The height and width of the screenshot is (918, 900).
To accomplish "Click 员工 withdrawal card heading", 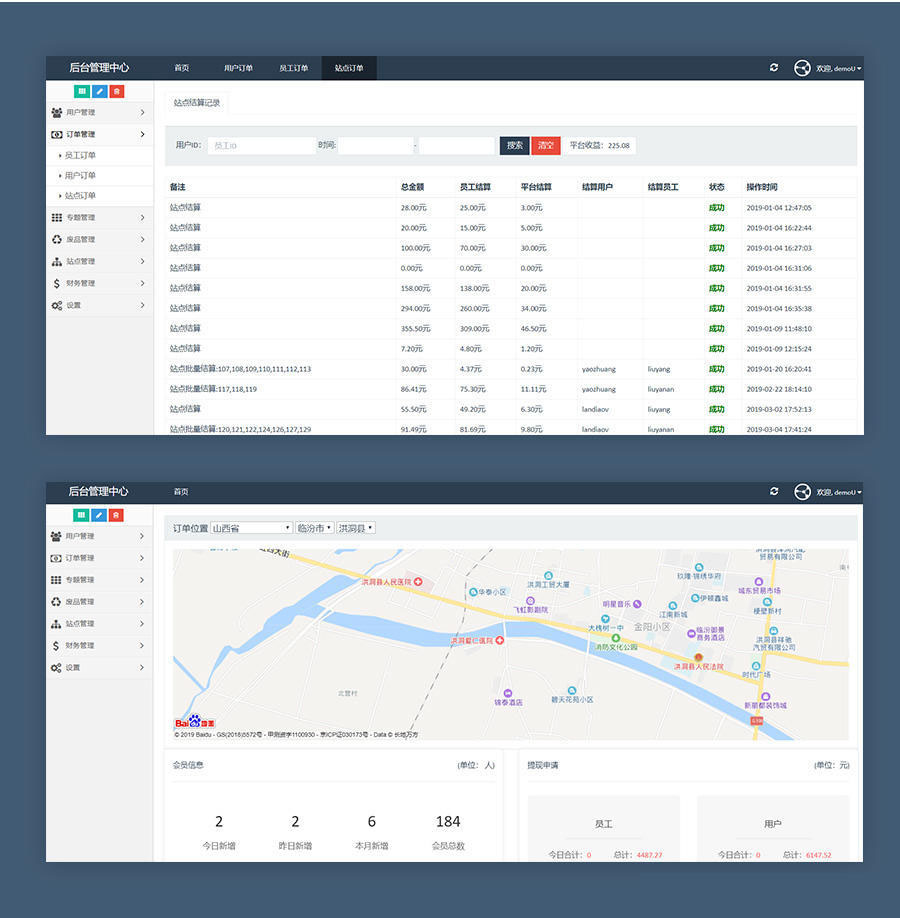I will point(604,824).
